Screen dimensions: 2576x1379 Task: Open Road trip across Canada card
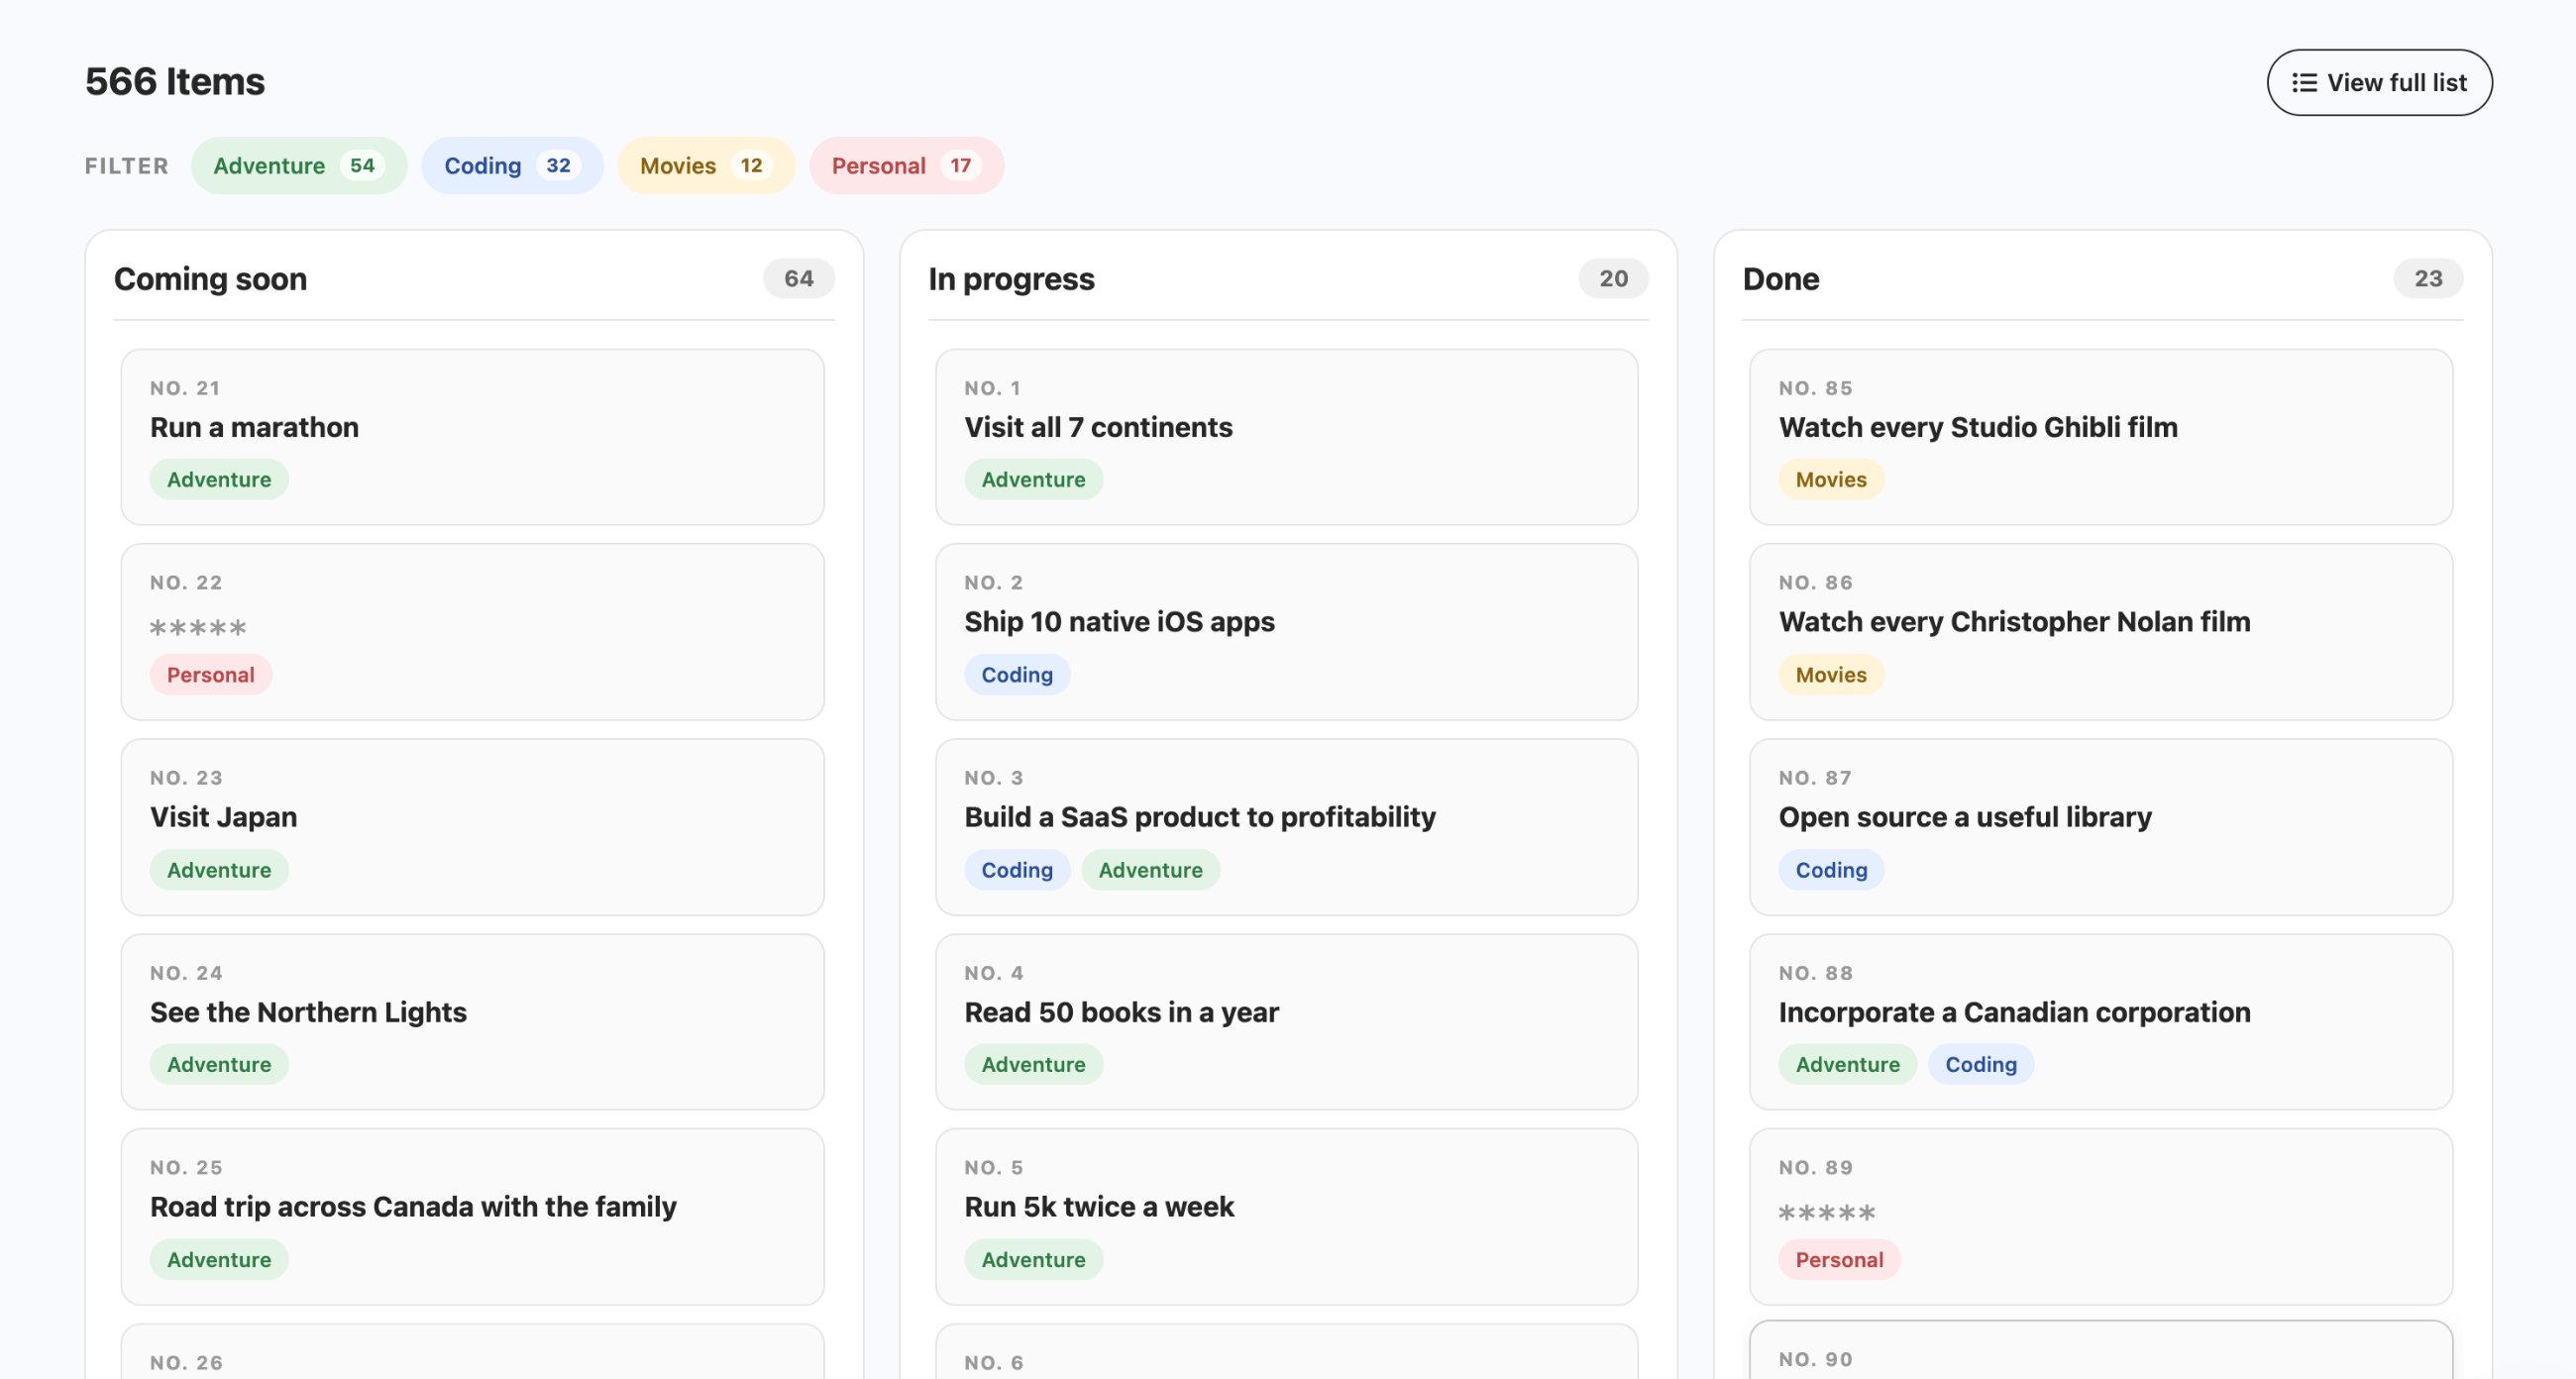tap(472, 1216)
